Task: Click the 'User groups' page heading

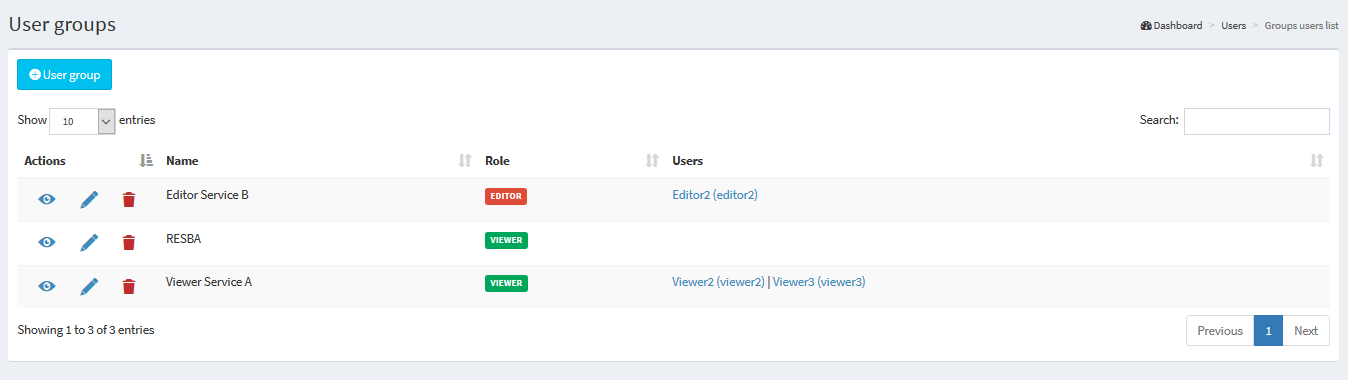Action: point(62,24)
